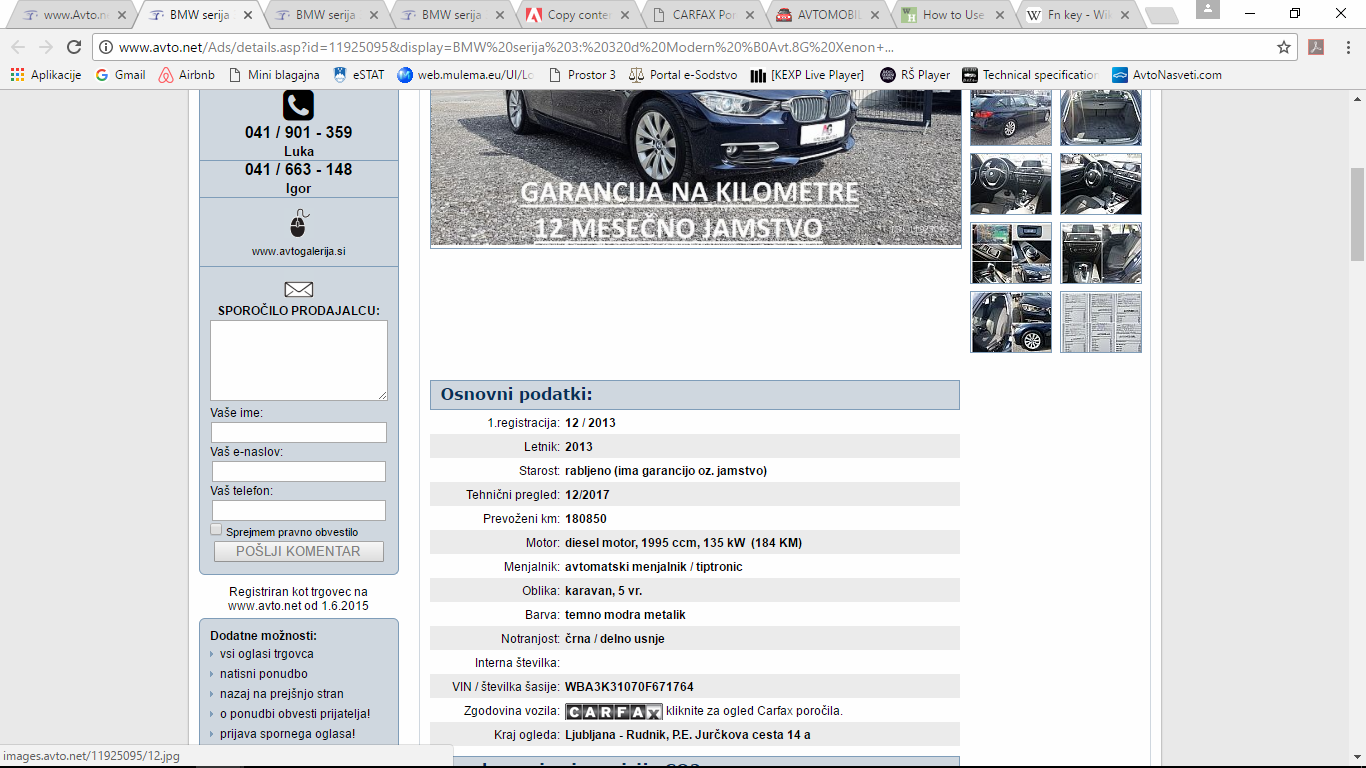Click the www.avto.net link under Registriran kot trgovec

[264, 606]
